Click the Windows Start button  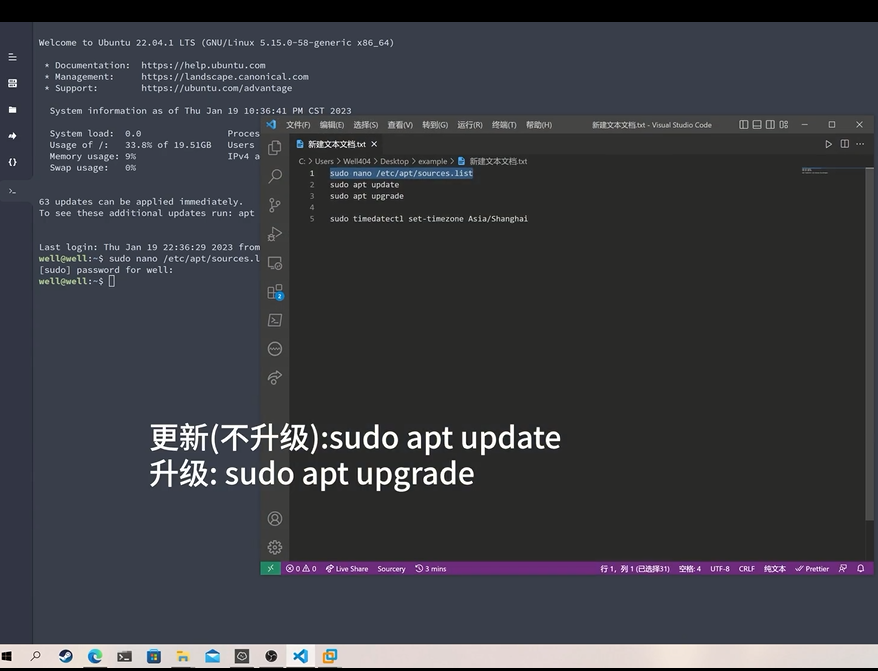click(7, 656)
